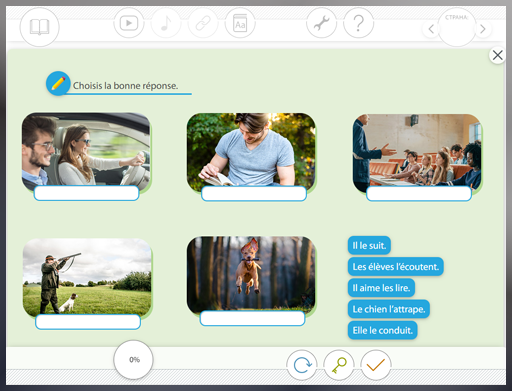
Task: Click answer box under the car photo
Action: (x=86, y=193)
